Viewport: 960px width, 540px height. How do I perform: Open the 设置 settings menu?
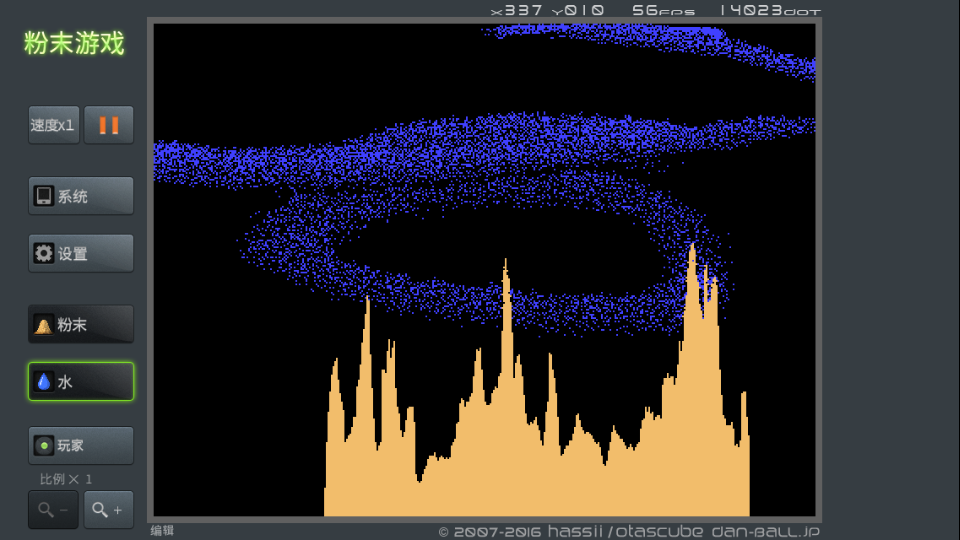coord(81,254)
